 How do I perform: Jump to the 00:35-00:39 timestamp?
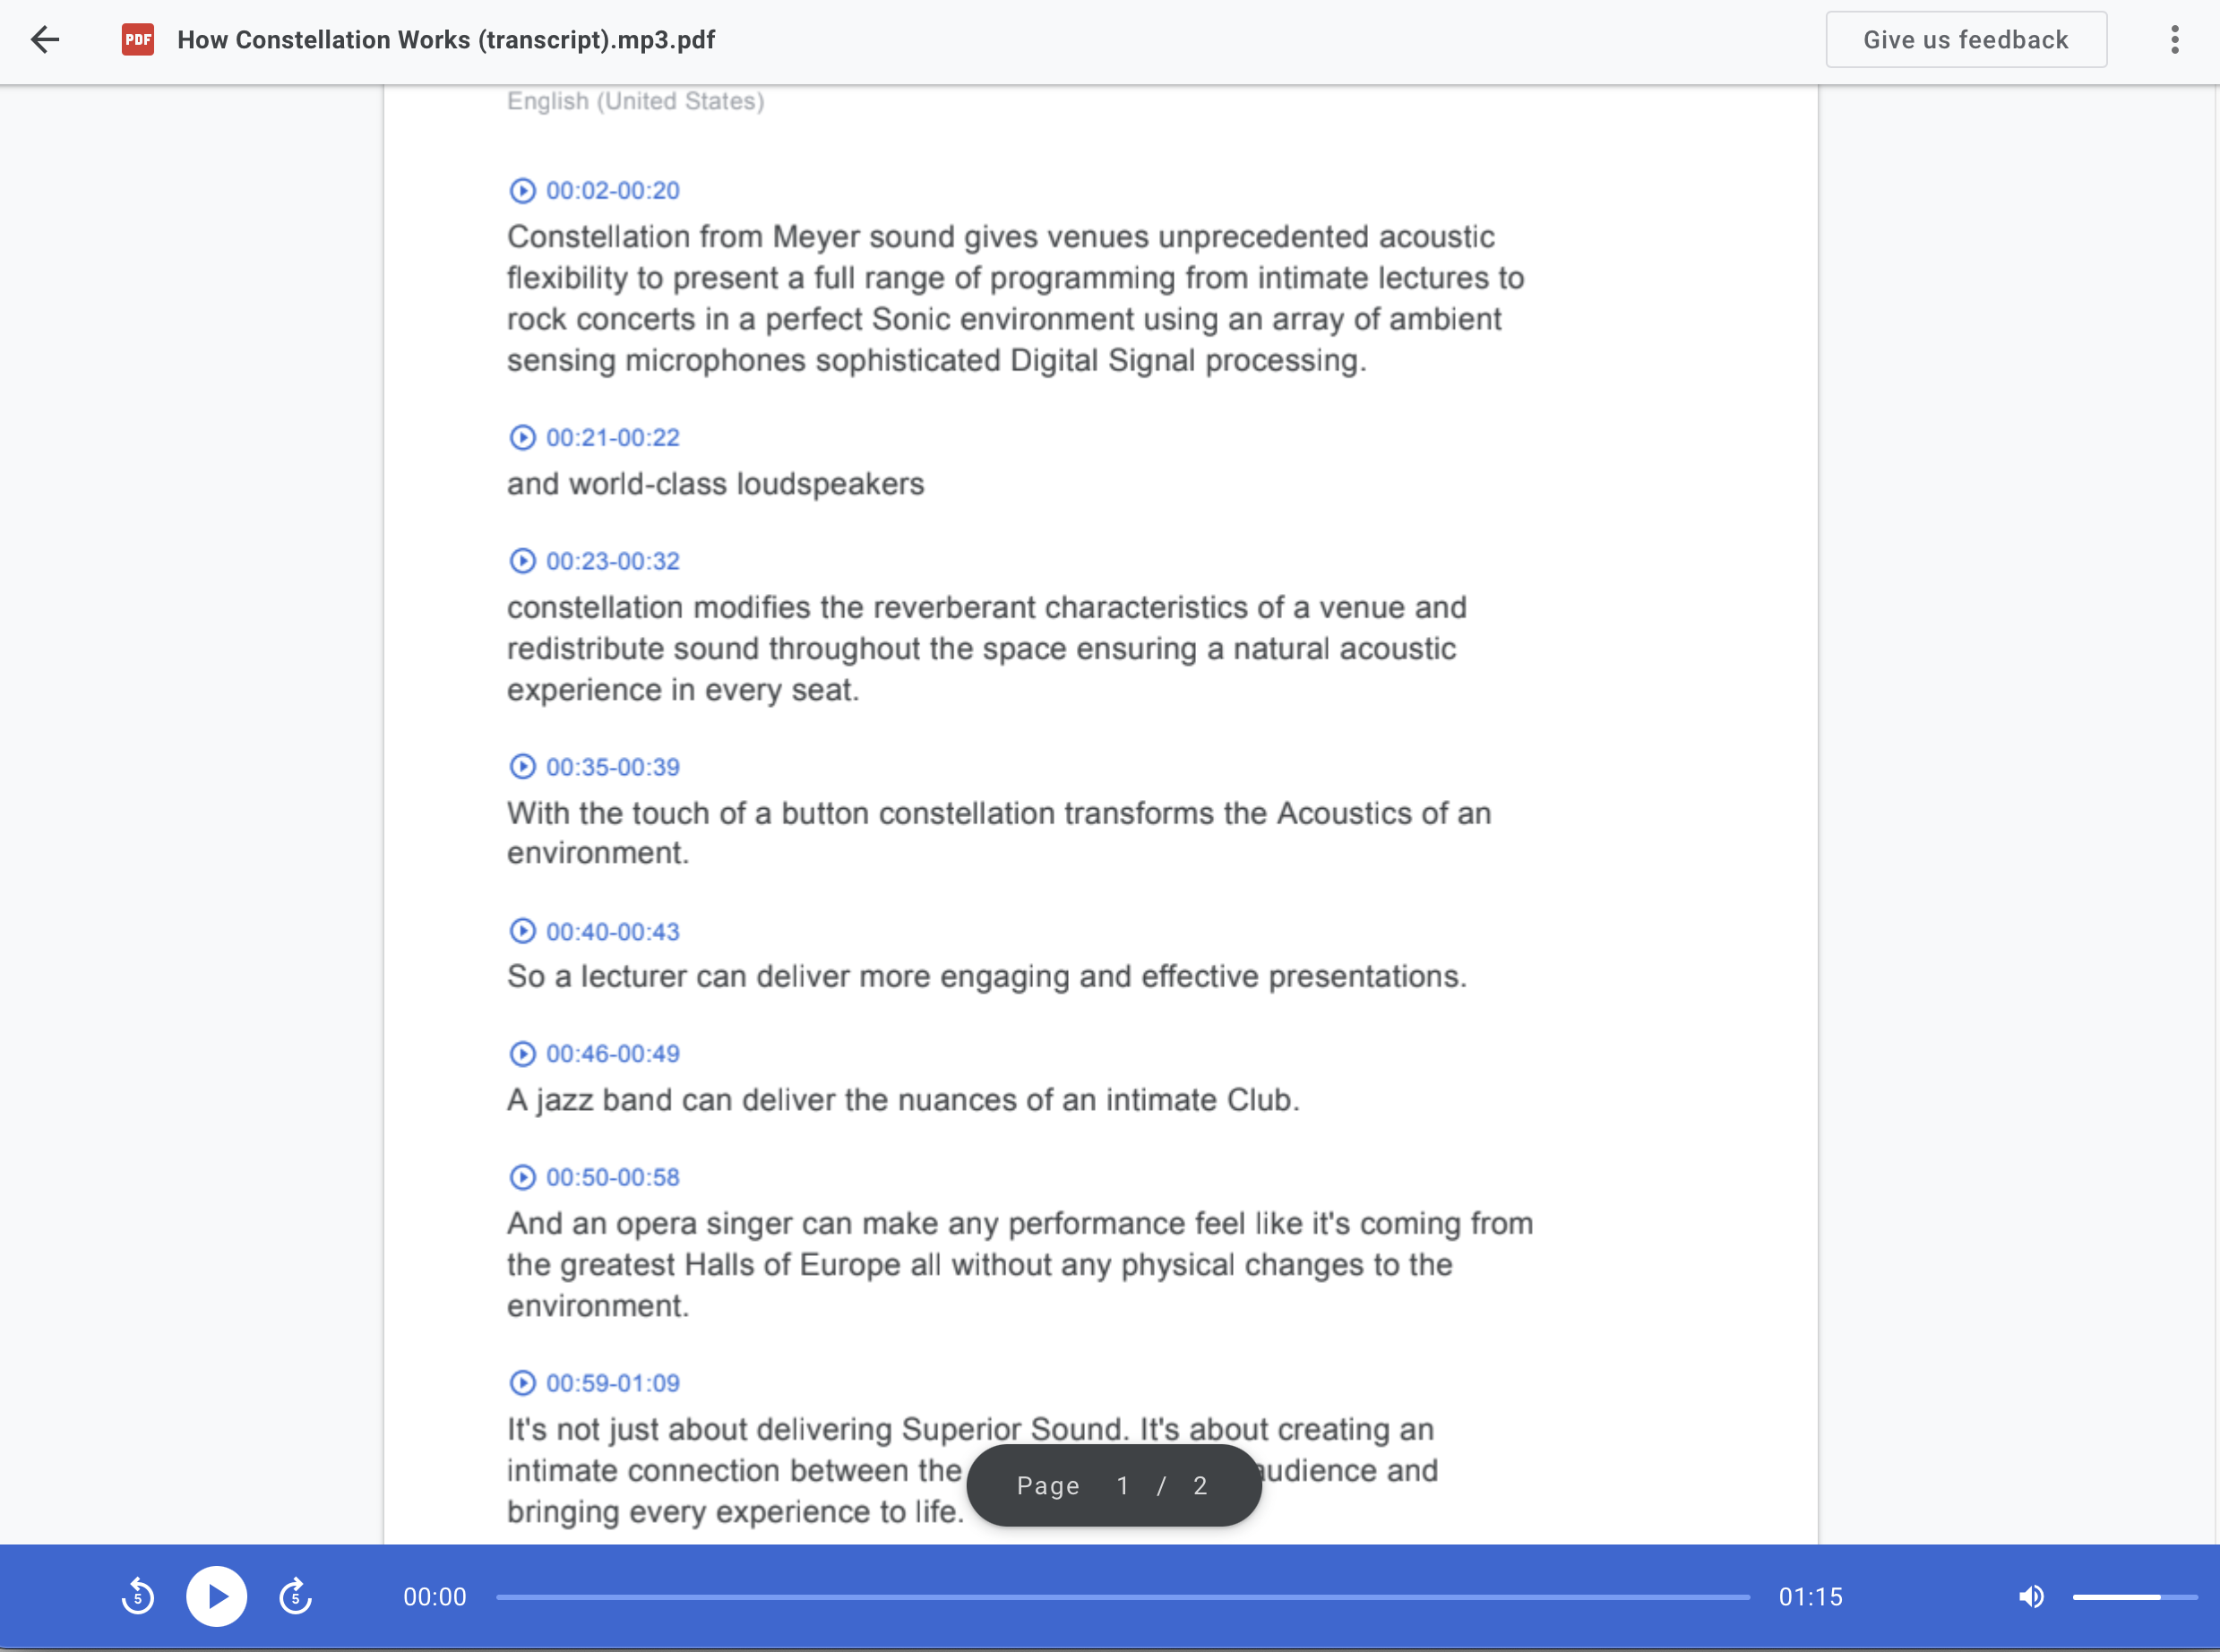point(612,767)
